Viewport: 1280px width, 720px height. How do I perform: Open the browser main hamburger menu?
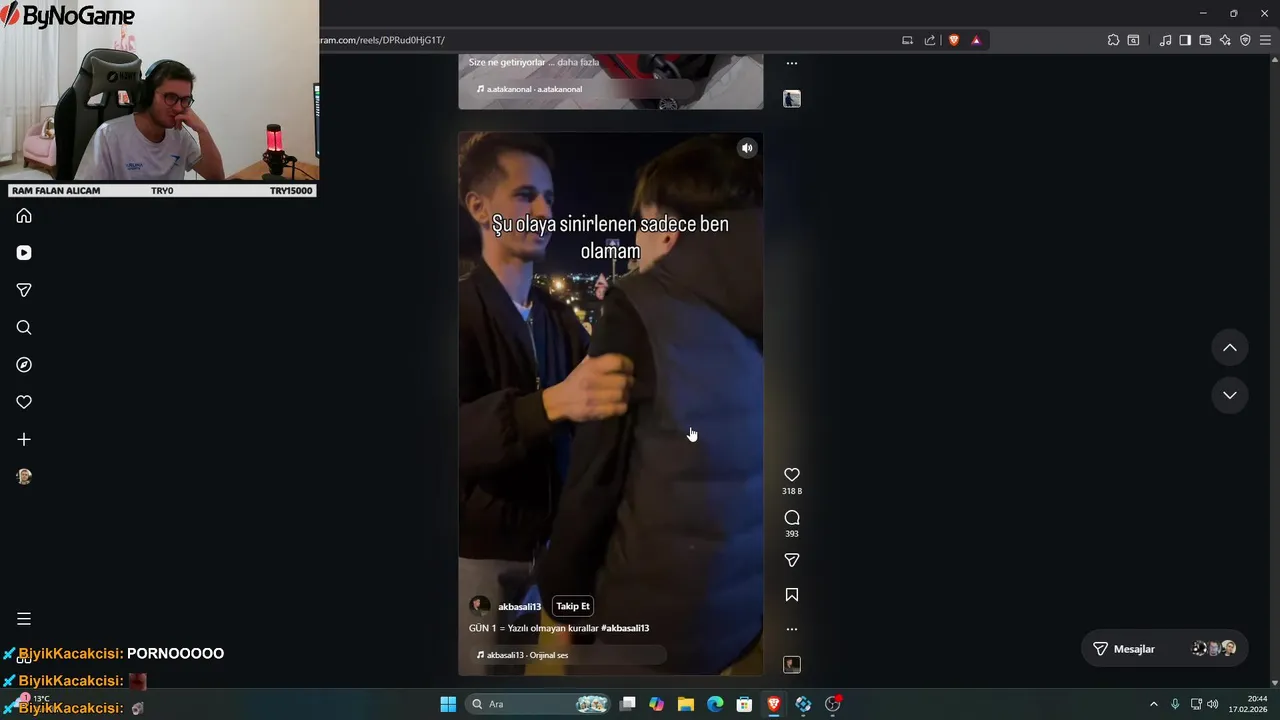point(1265,40)
